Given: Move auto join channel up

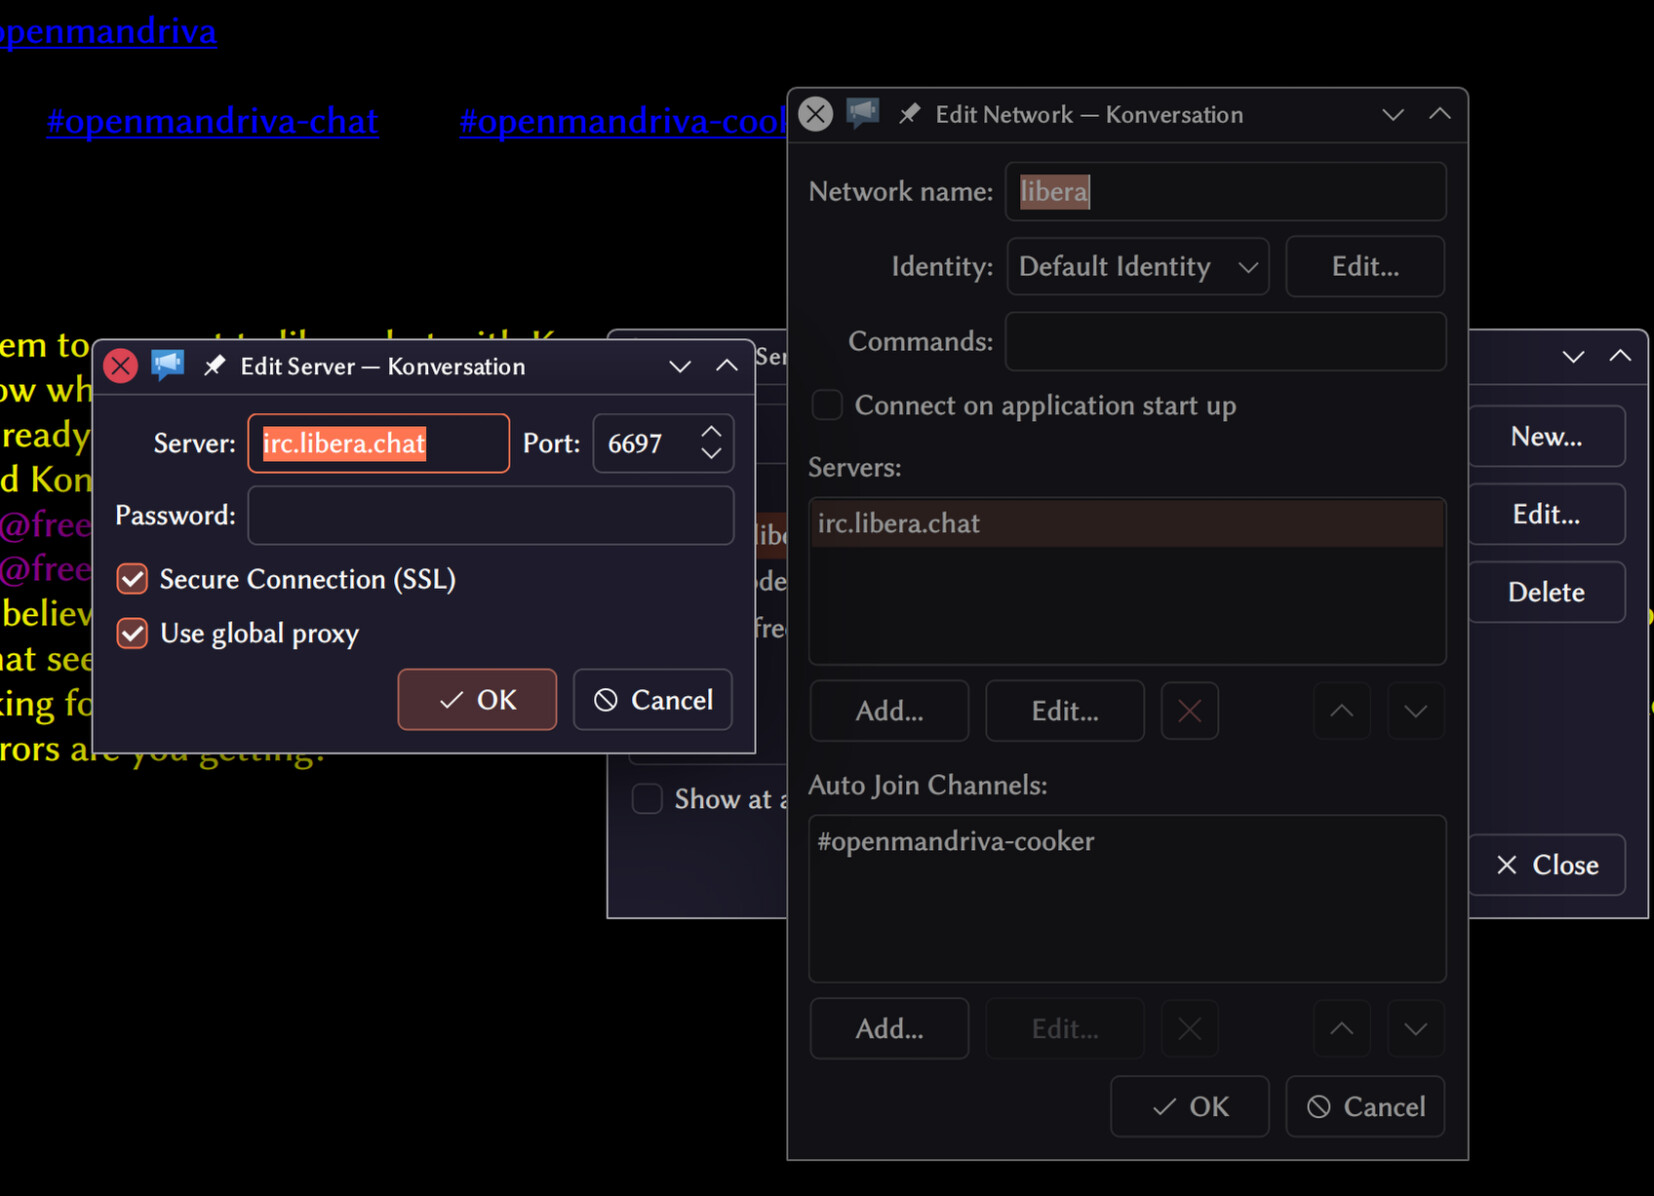Looking at the screenshot, I should [x=1341, y=1028].
